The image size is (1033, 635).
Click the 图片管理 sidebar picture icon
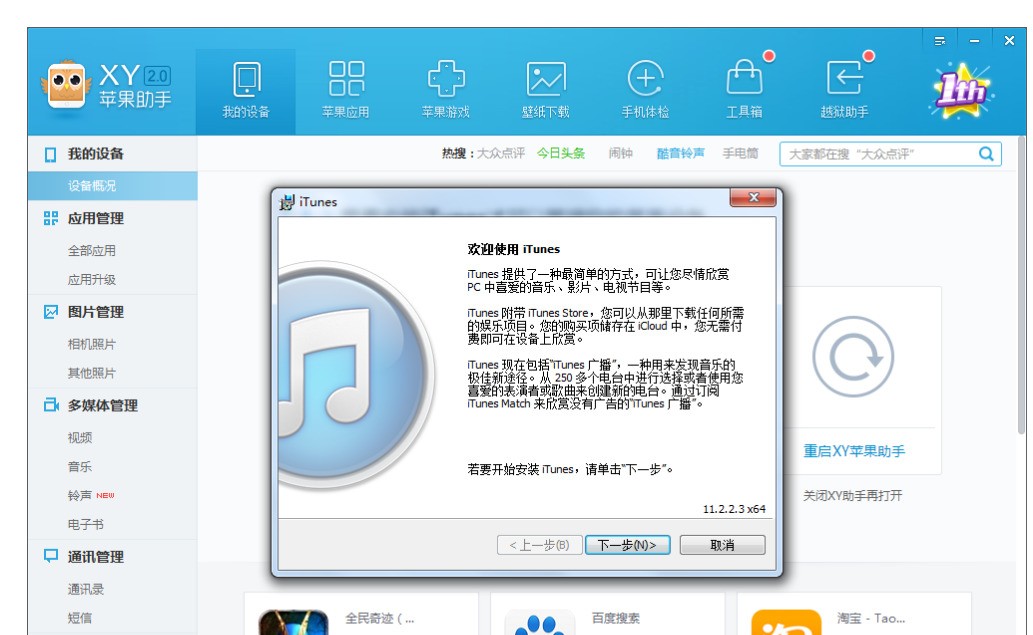click(51, 312)
